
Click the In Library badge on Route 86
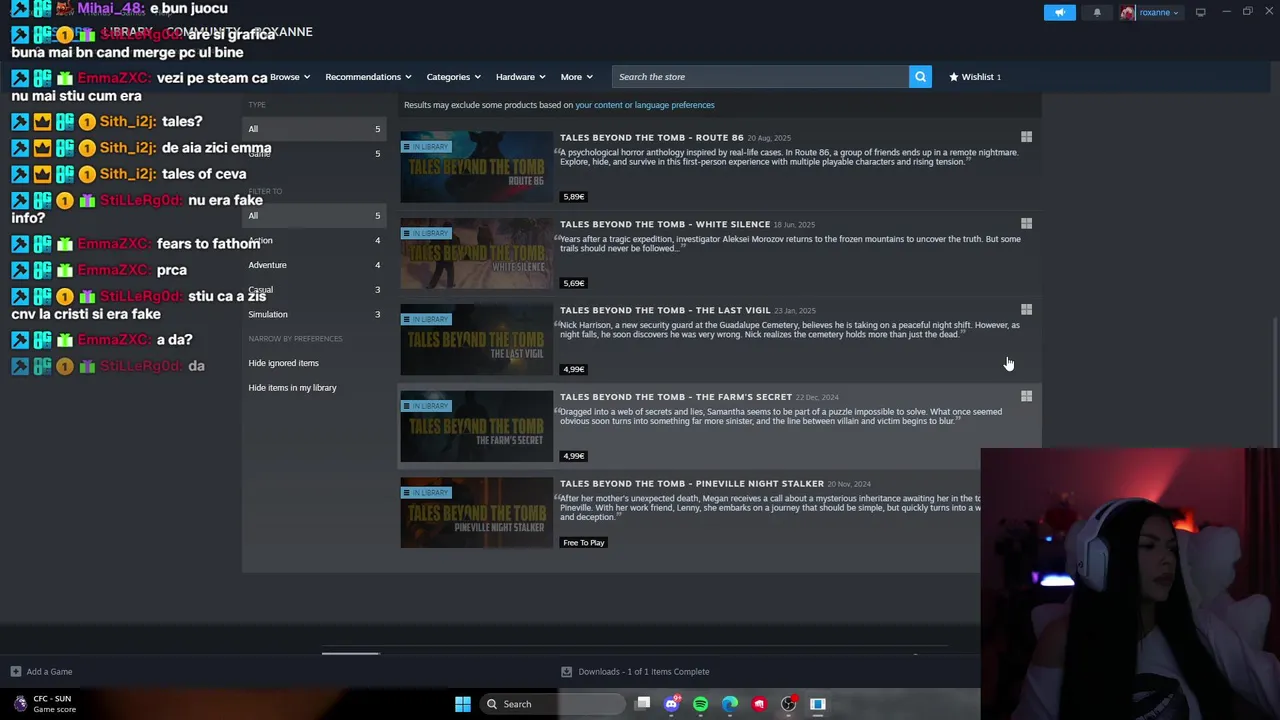(x=426, y=147)
